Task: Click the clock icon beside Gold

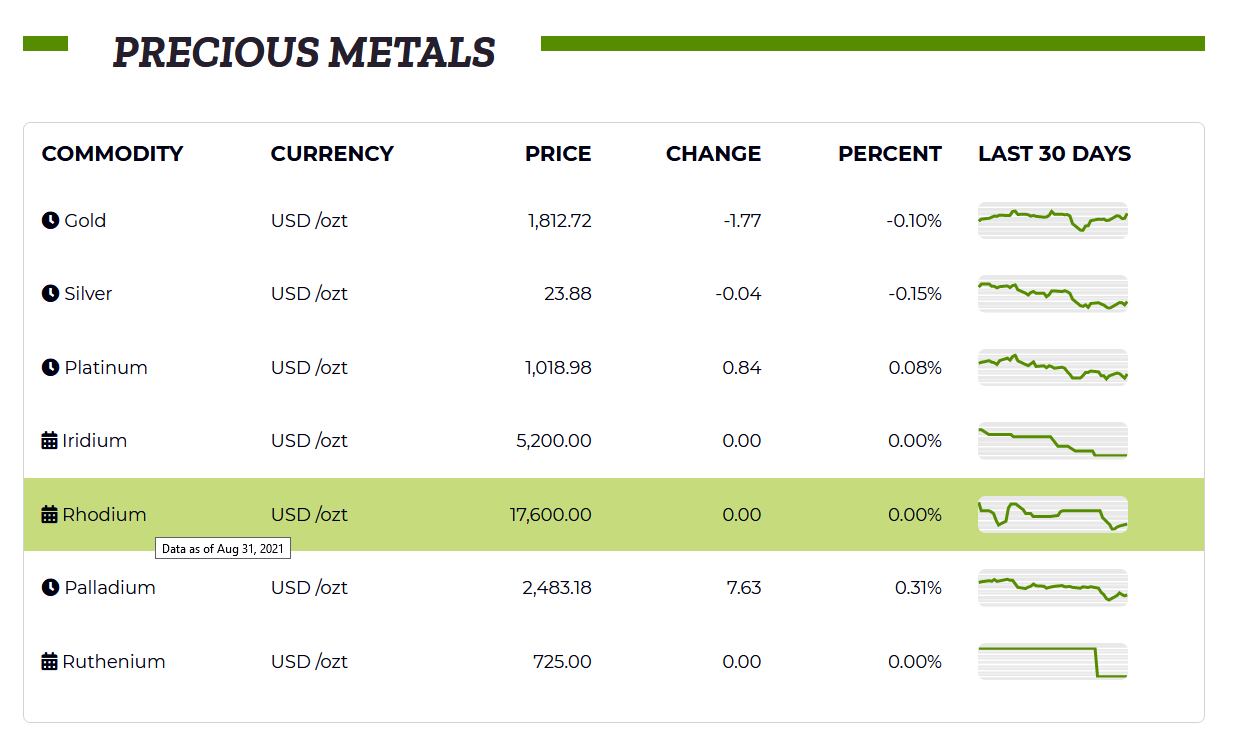Action: pos(50,220)
